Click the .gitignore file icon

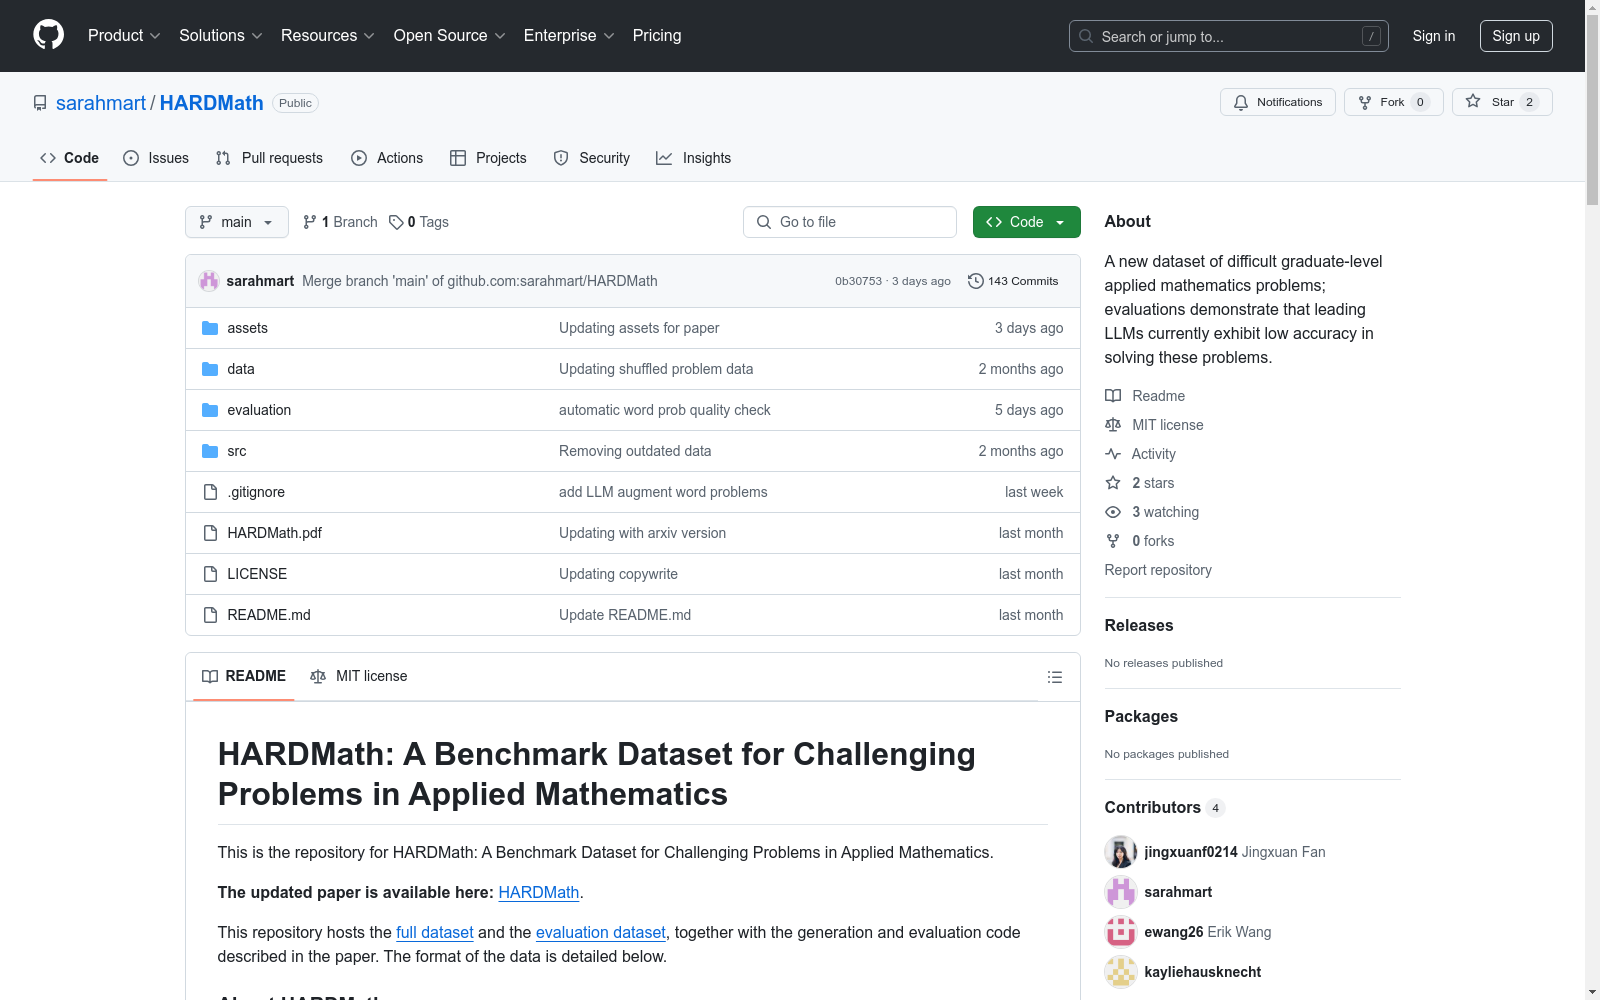click(x=210, y=492)
